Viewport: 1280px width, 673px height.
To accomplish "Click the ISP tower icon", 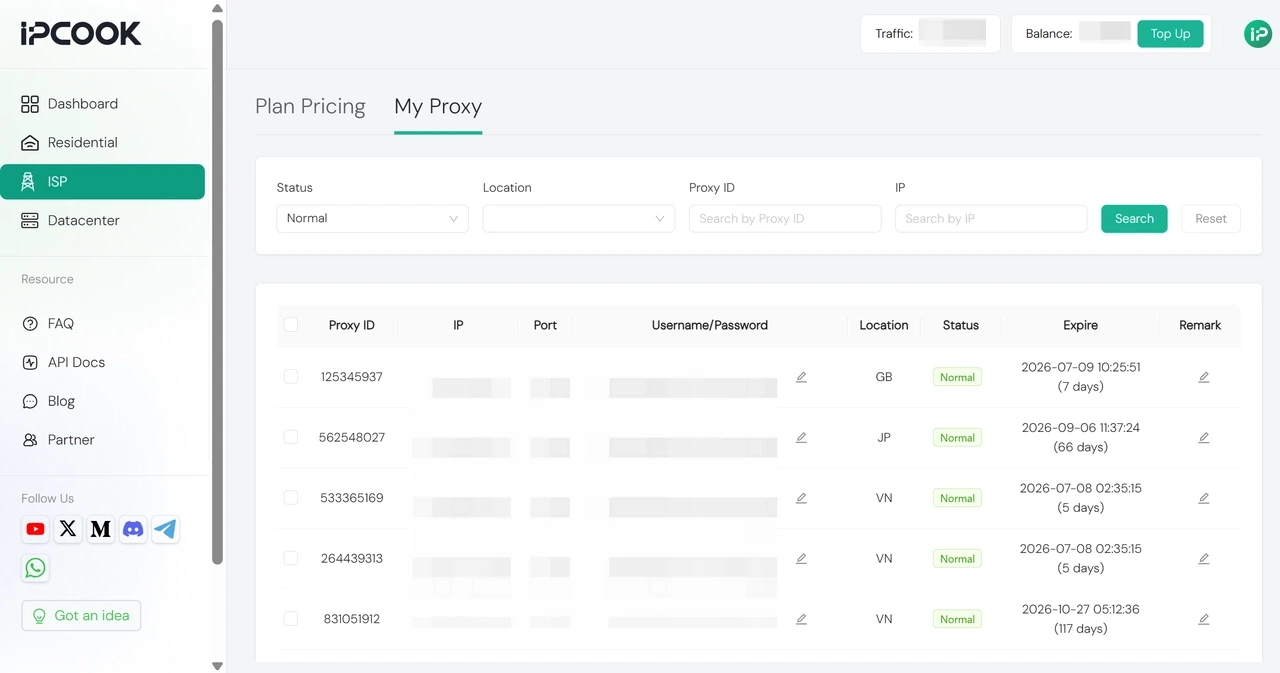I will point(30,182).
